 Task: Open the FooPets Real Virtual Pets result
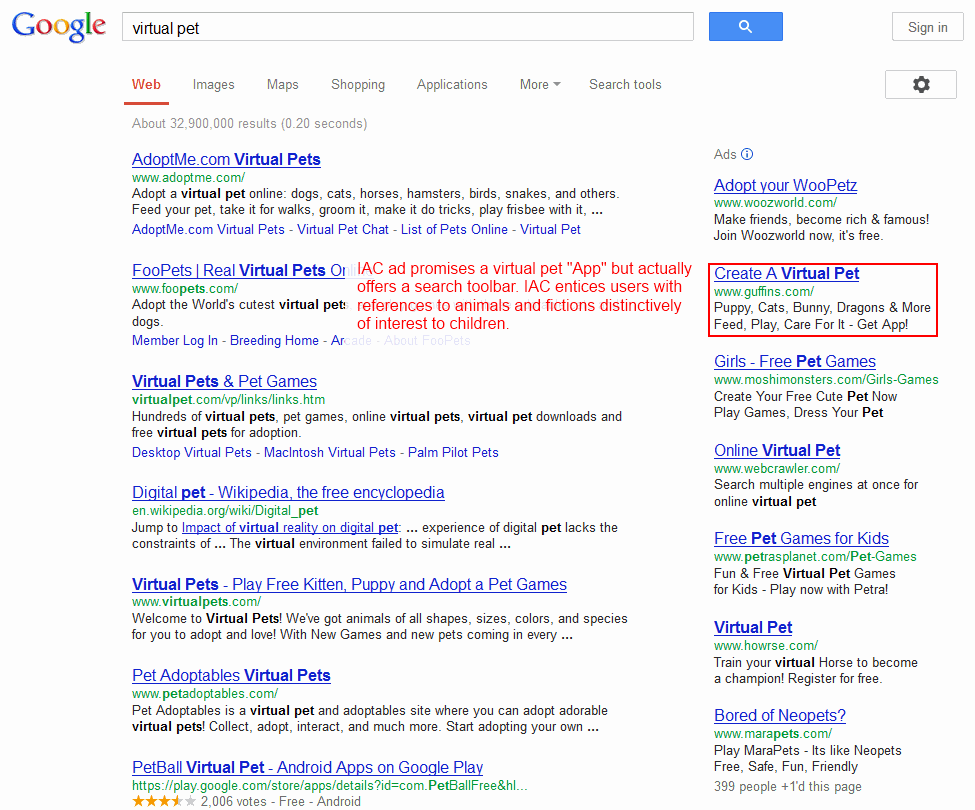point(239,270)
